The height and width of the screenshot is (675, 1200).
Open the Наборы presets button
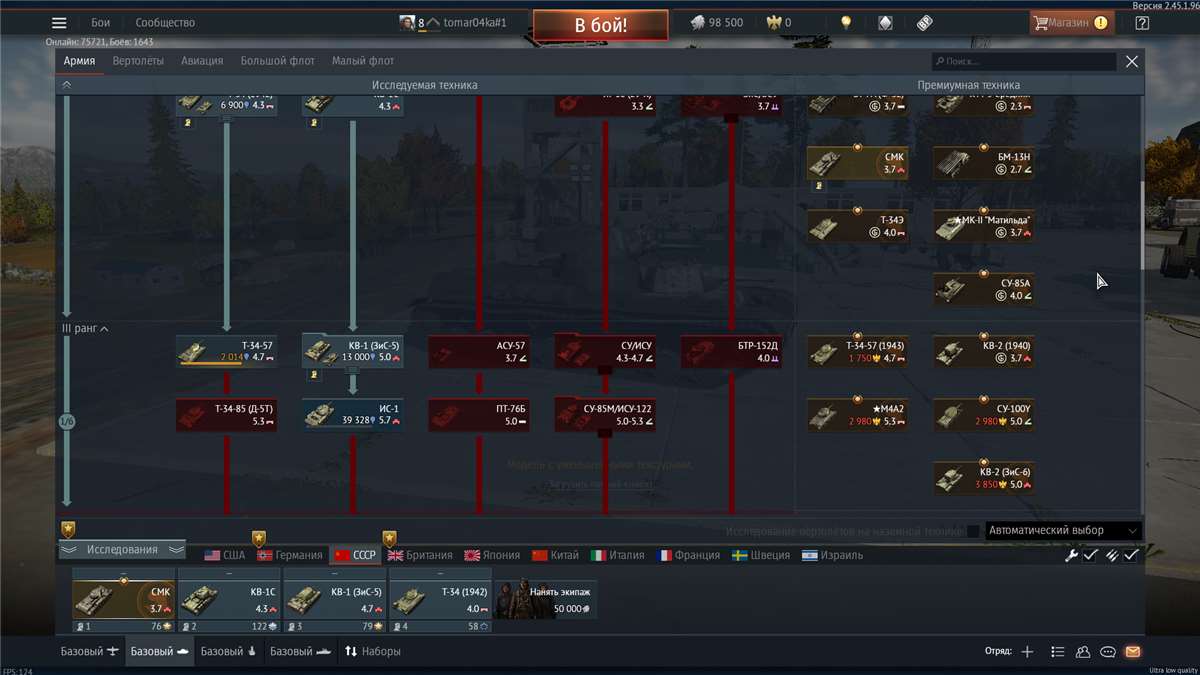[373, 651]
